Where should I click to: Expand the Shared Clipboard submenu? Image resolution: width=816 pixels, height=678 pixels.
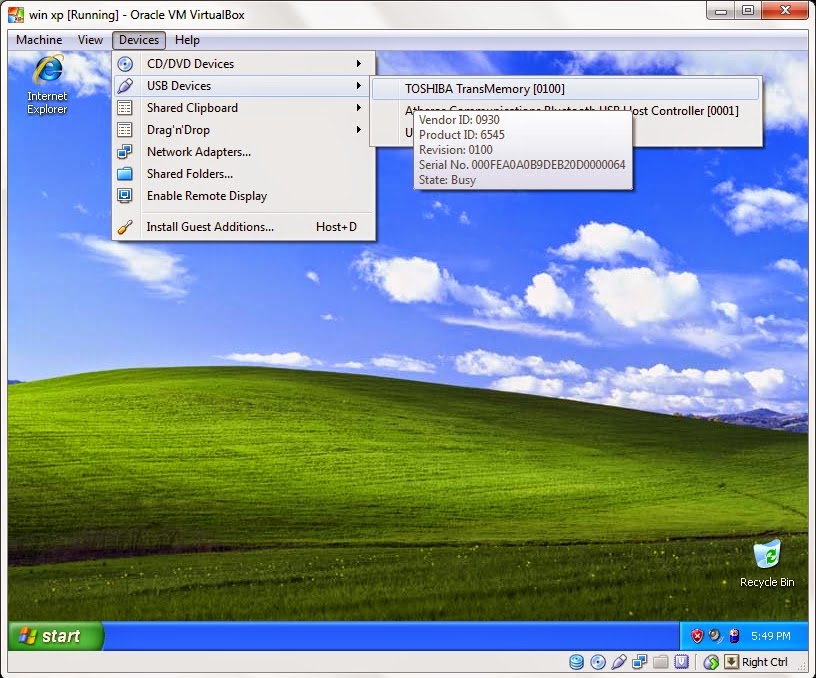(244, 108)
